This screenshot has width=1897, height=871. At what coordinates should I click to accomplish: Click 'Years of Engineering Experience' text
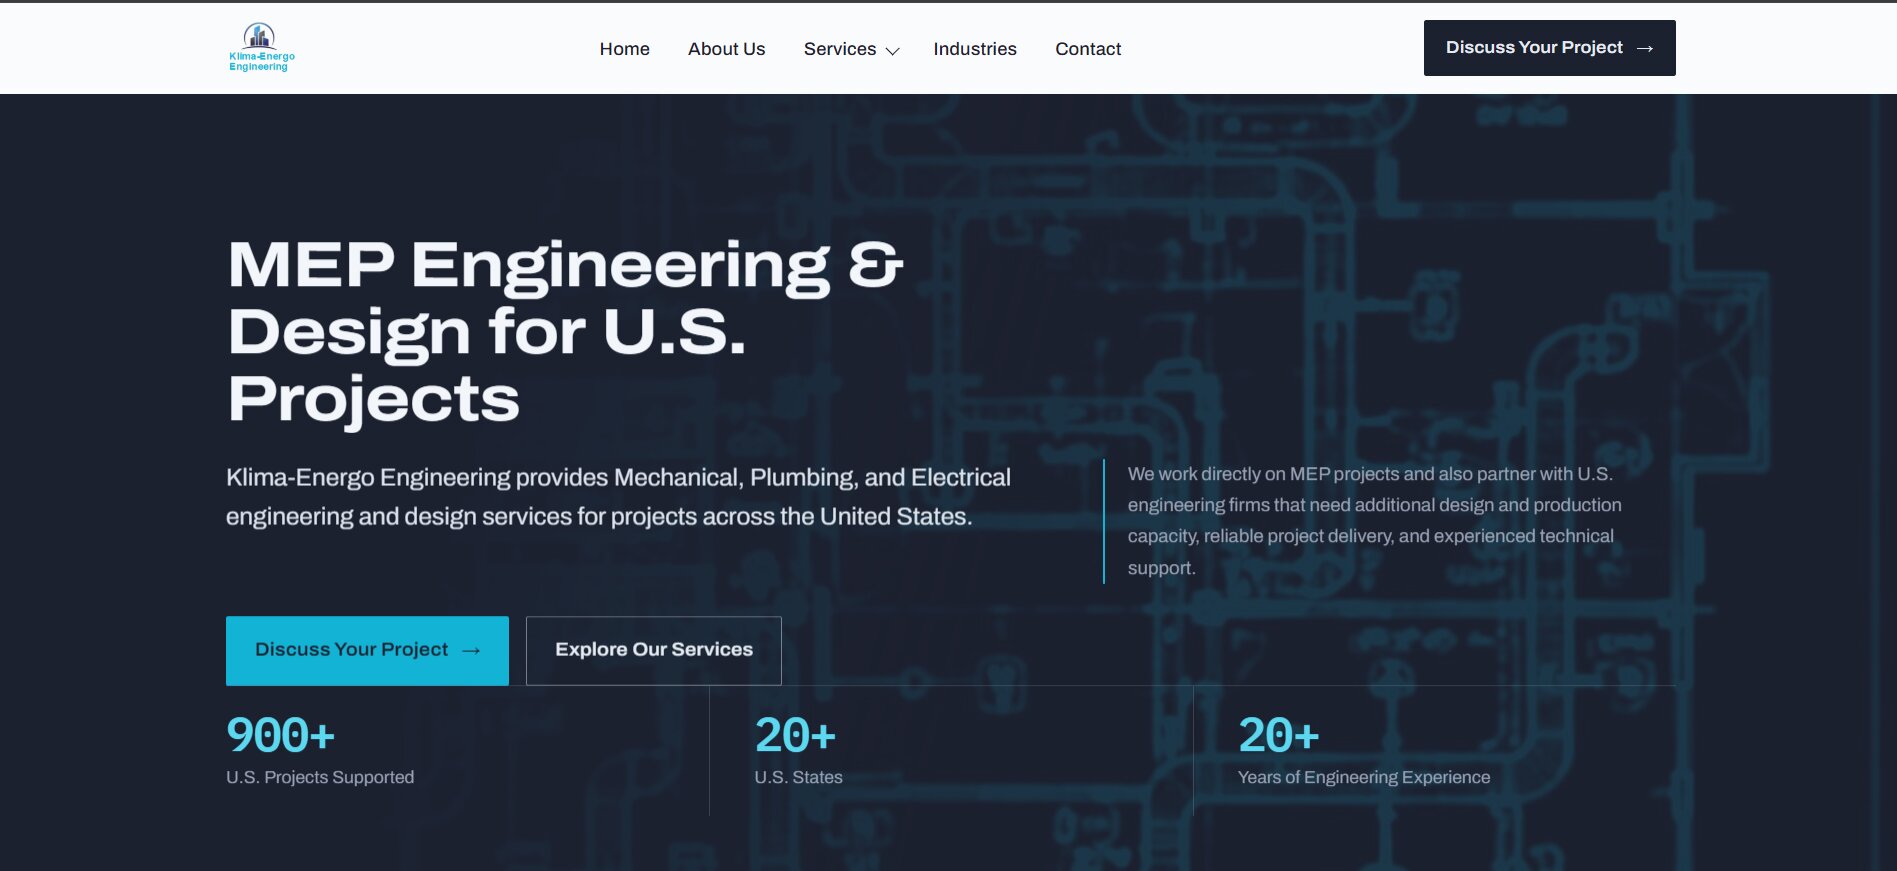pyautogui.click(x=1364, y=777)
